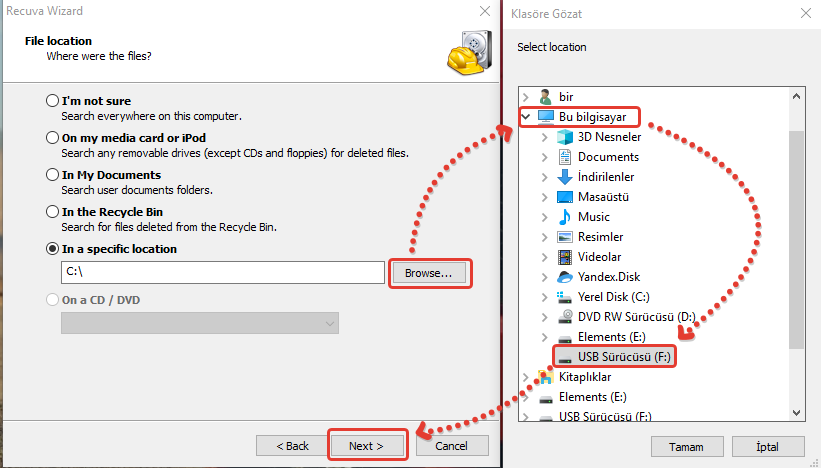Click the Music note icon
This screenshot has height=468, width=821.
[x=564, y=217]
